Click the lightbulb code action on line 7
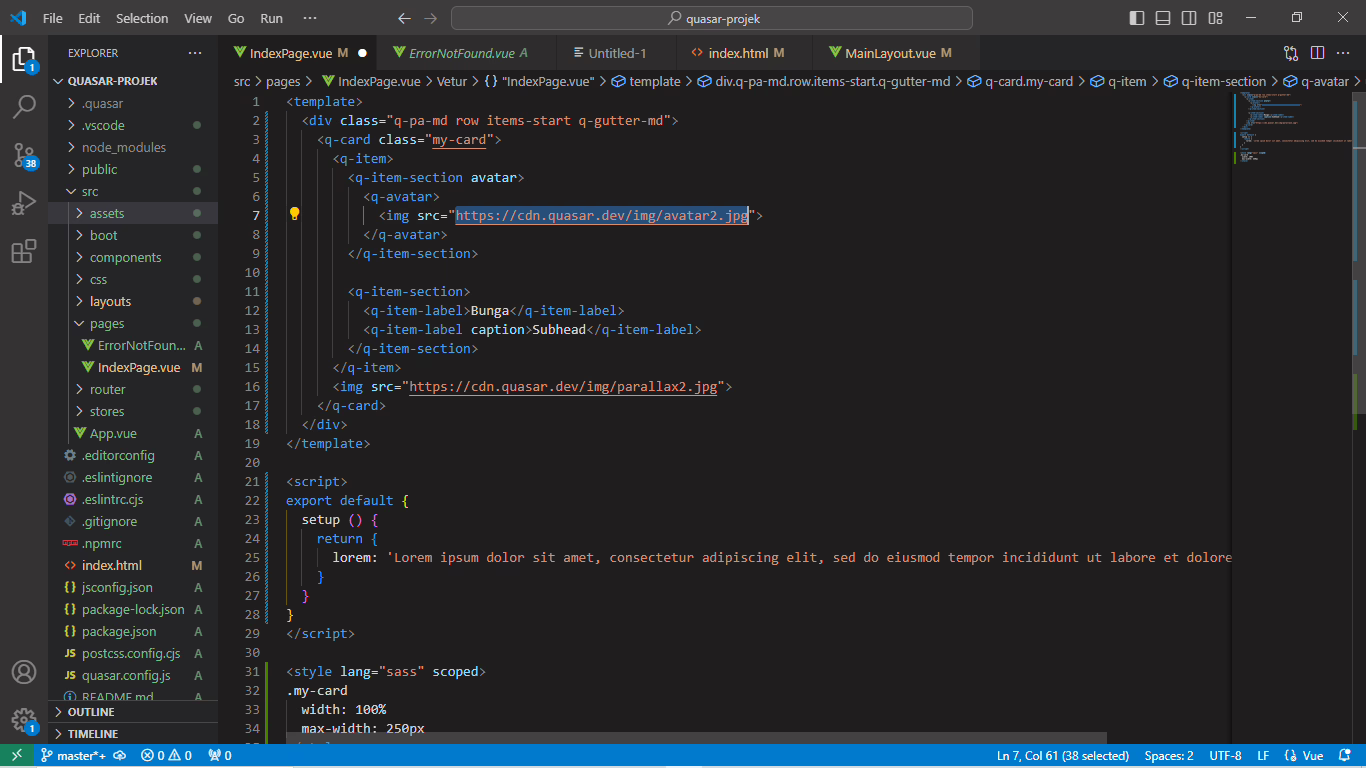Viewport: 1366px width, 768px height. click(x=295, y=214)
